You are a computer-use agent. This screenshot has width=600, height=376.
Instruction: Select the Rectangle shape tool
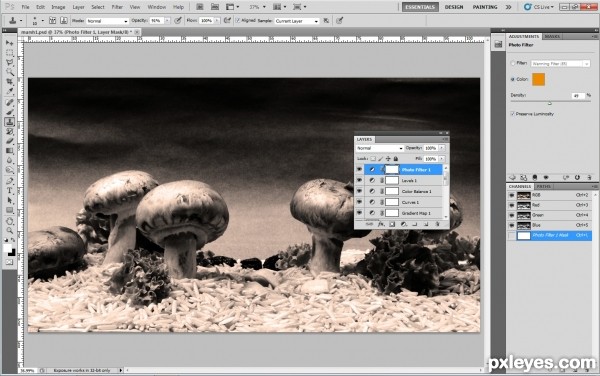pyautogui.click(x=10, y=210)
